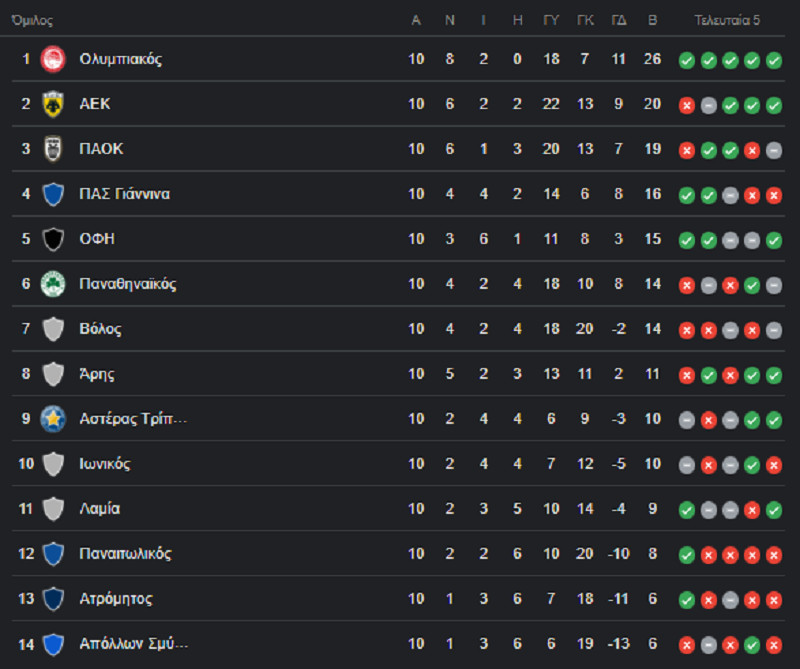800x669 pixels.
Task: Open the Παναιτωλικός team link
Action: click(125, 554)
